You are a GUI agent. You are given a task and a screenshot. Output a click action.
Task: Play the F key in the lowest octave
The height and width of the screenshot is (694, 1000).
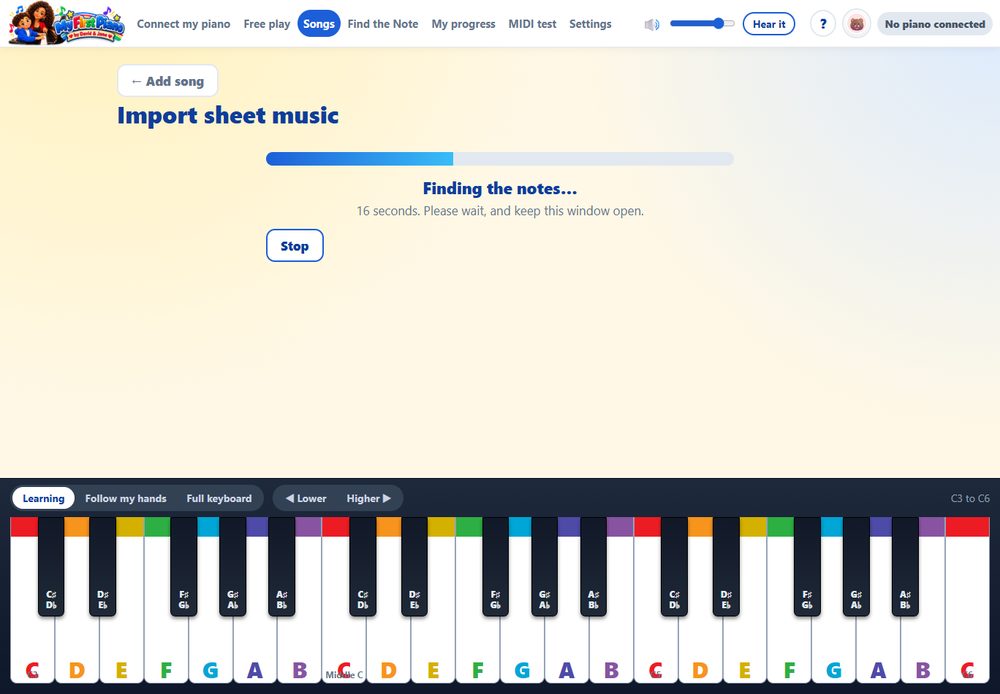[166, 651]
